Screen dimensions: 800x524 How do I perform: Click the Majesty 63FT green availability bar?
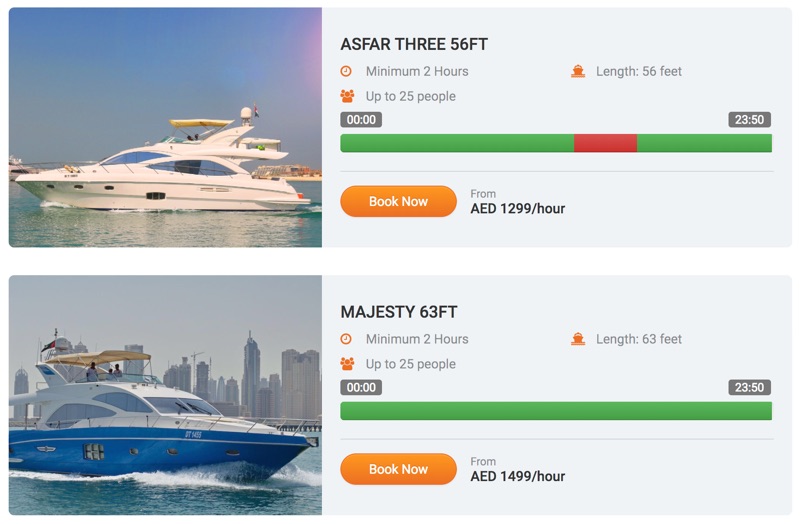coord(556,411)
